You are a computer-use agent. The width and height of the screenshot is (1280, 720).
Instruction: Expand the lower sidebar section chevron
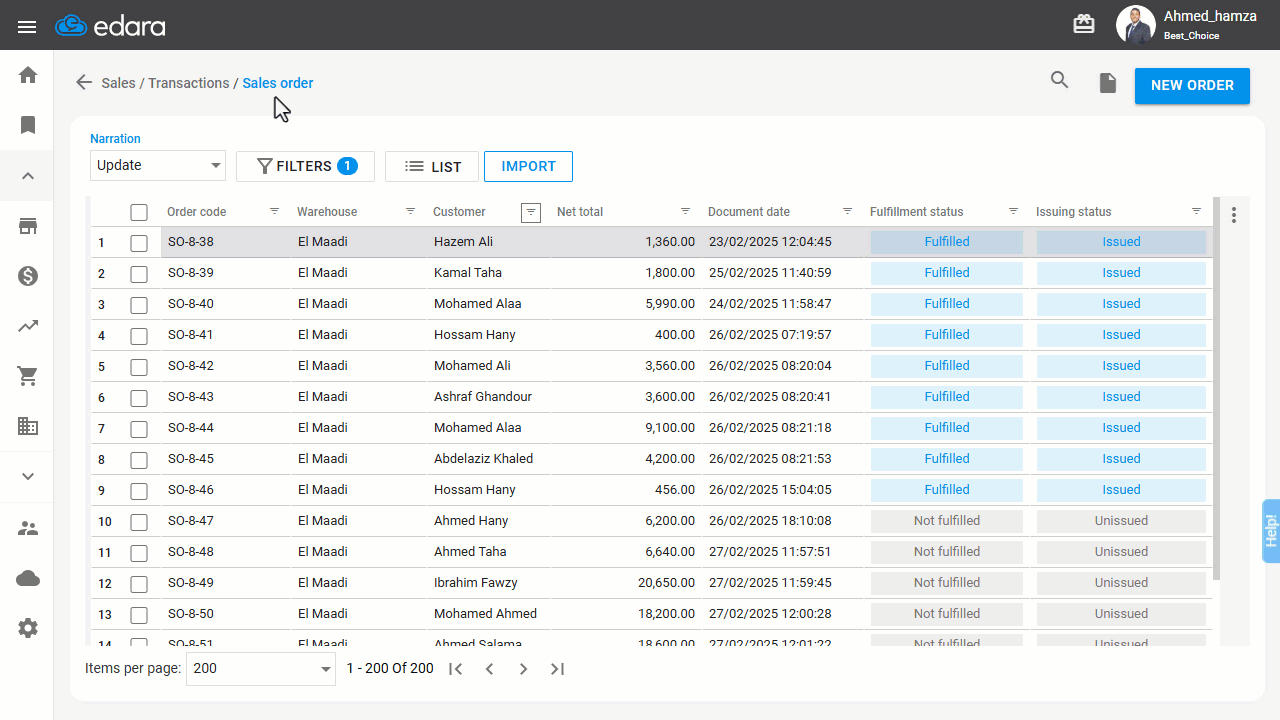28,476
